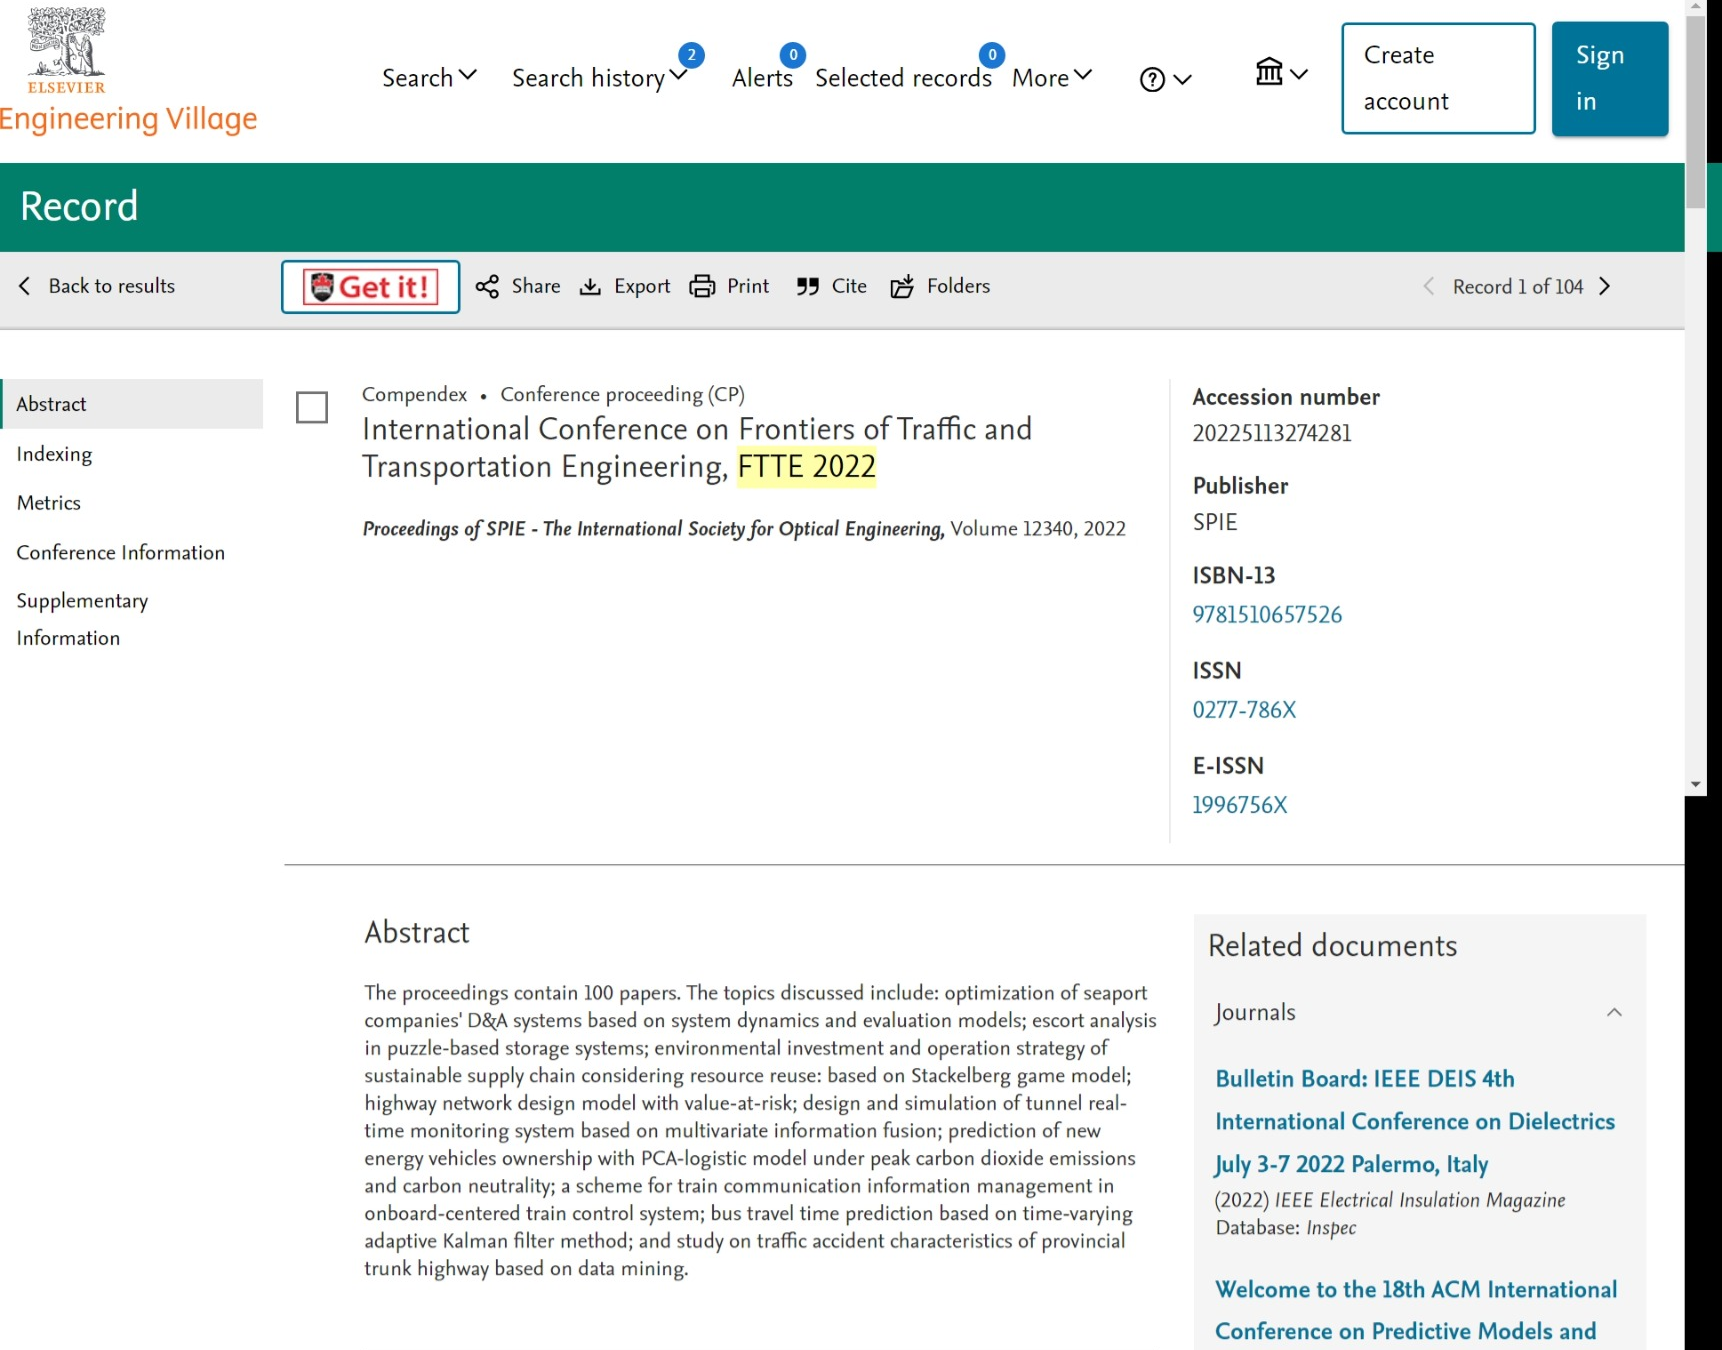The height and width of the screenshot is (1350, 1722).
Task: Click the Record 1 of 104 text
Action: point(1518,287)
